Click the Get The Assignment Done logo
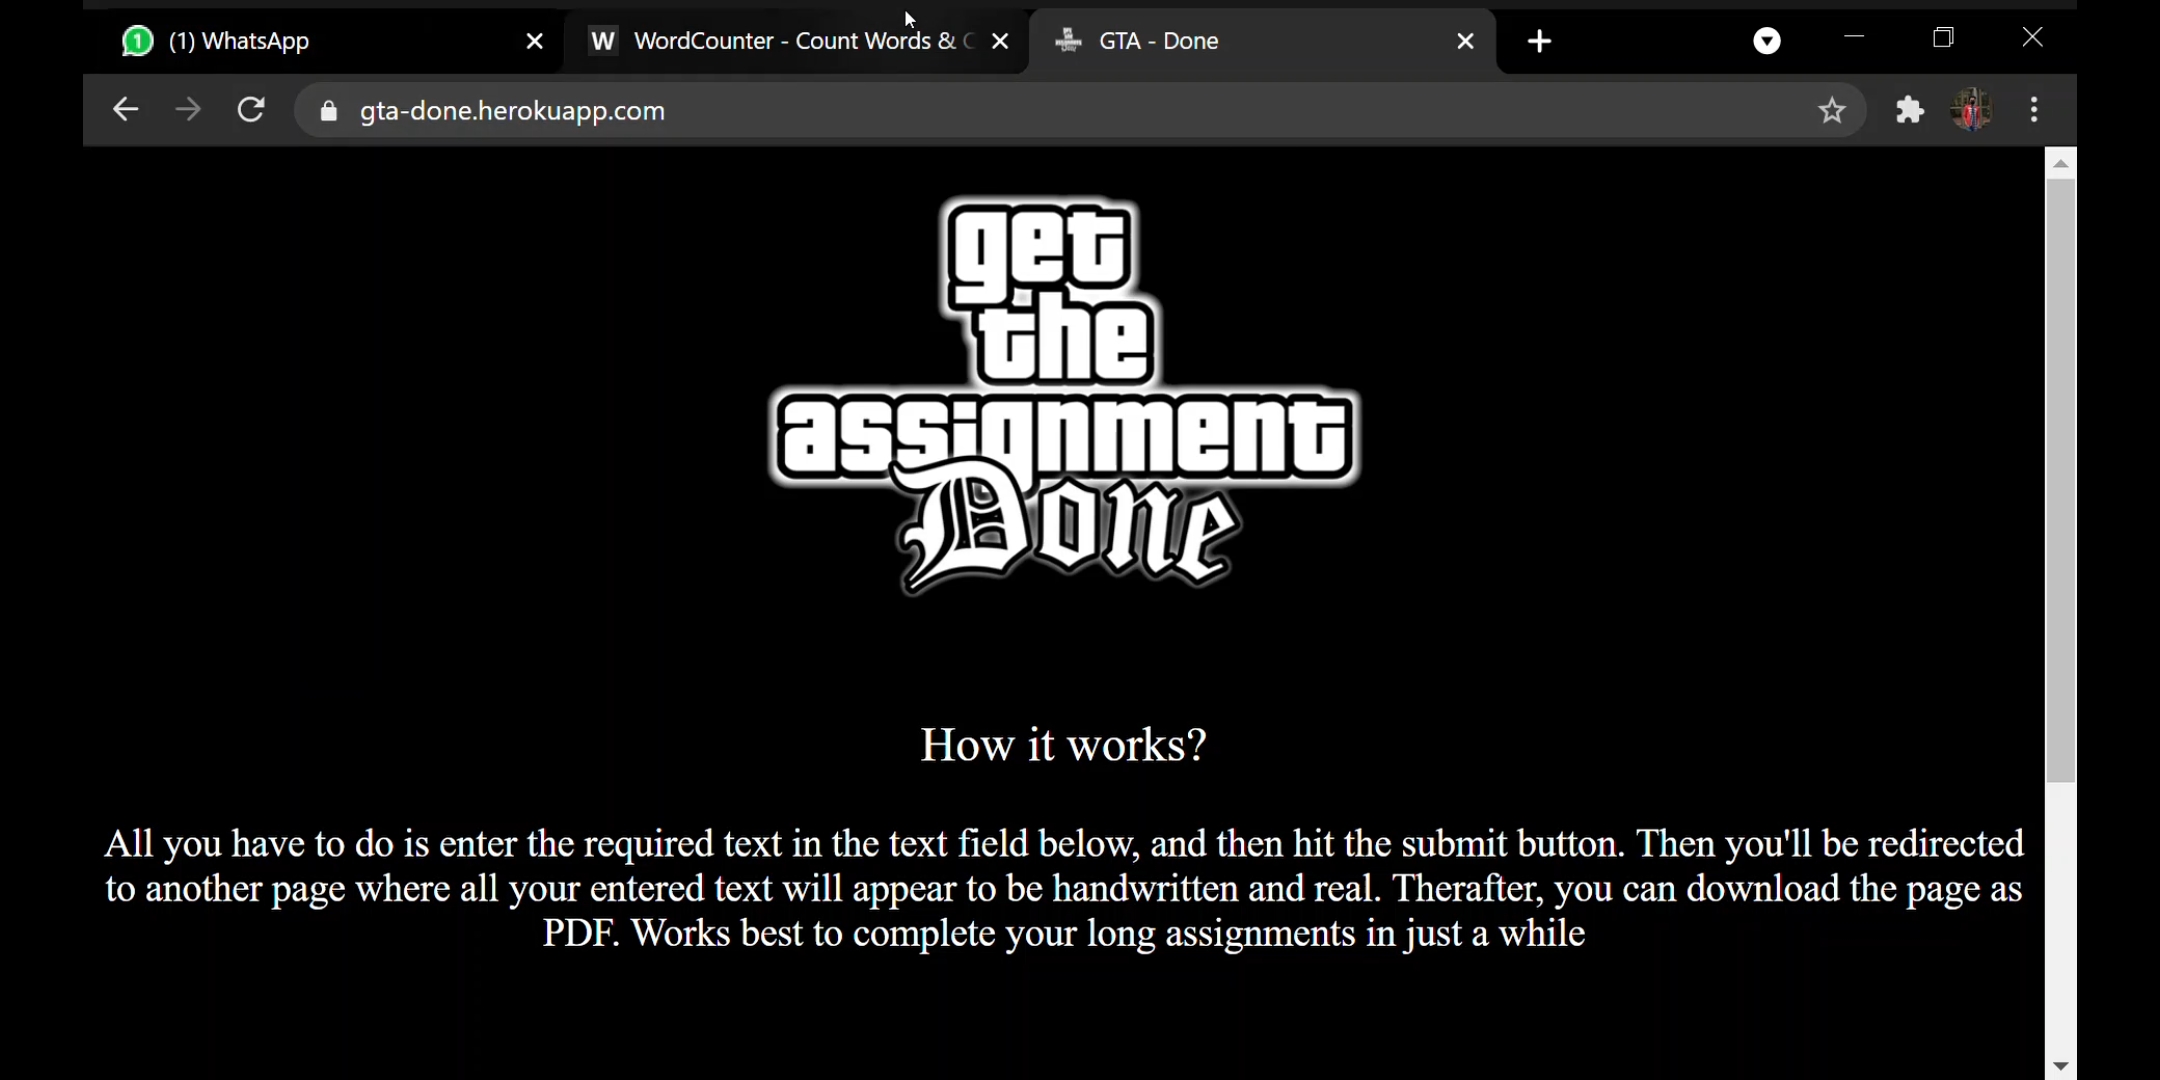The width and height of the screenshot is (2160, 1080). pyautogui.click(x=1064, y=395)
